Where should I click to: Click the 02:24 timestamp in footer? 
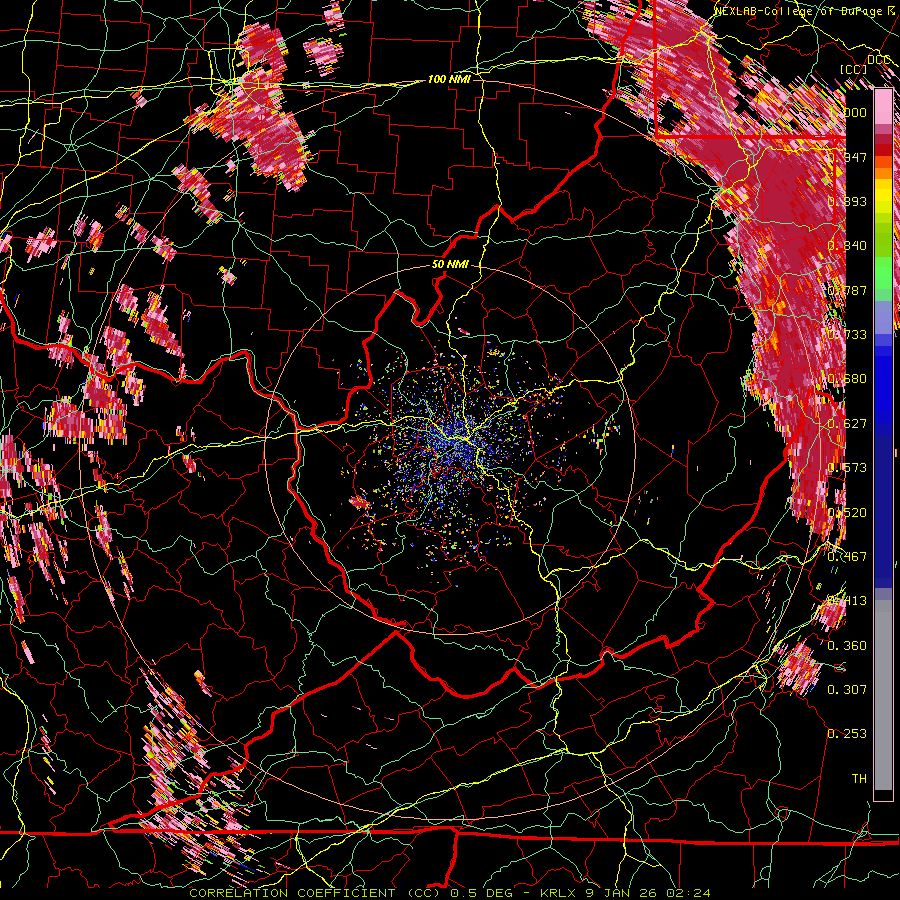[688, 893]
